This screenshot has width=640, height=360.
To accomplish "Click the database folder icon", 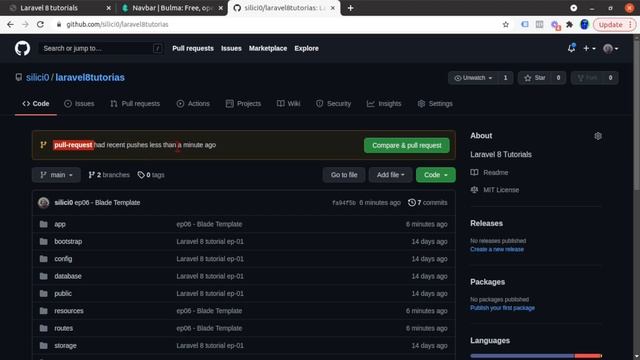I will point(44,276).
